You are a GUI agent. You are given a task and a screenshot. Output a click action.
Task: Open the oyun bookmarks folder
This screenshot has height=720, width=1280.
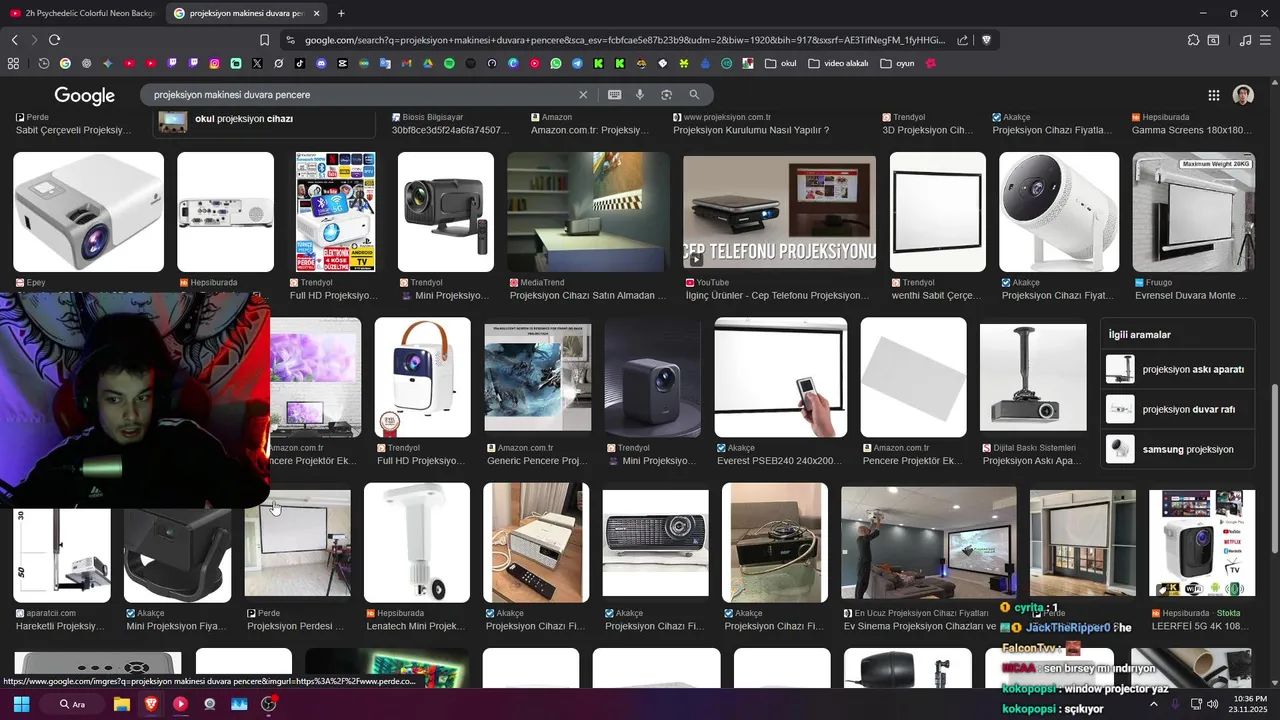[x=897, y=63]
